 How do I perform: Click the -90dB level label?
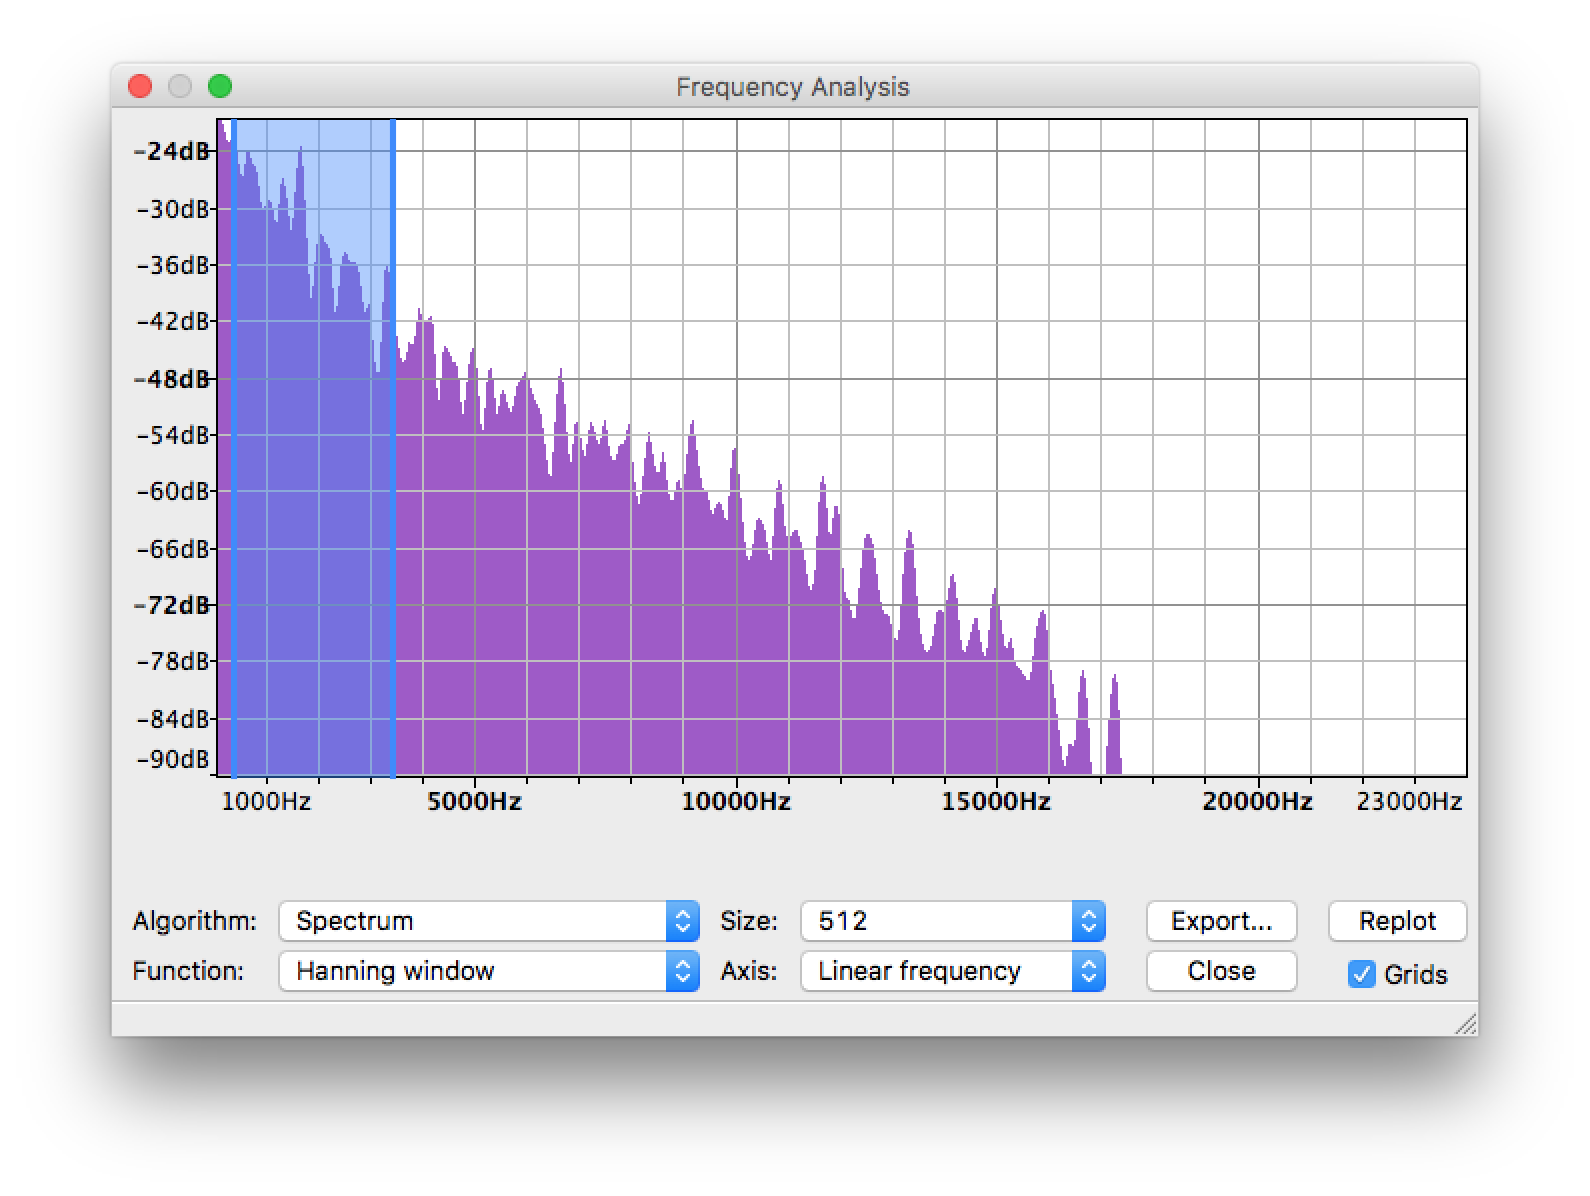[171, 759]
